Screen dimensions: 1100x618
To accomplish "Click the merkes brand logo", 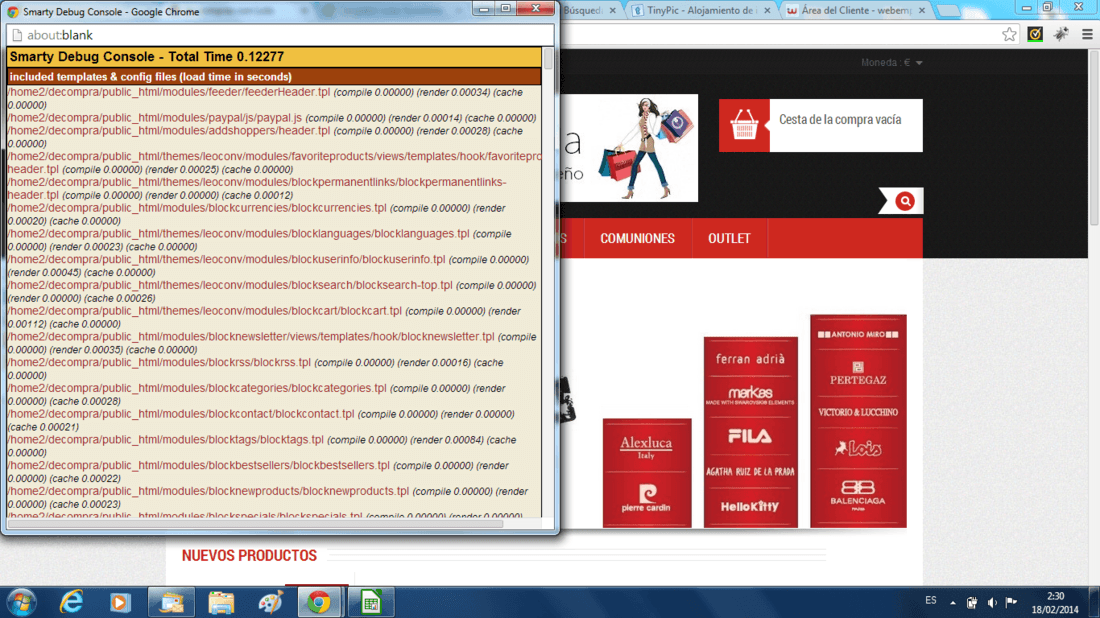I will pyautogui.click(x=750, y=395).
